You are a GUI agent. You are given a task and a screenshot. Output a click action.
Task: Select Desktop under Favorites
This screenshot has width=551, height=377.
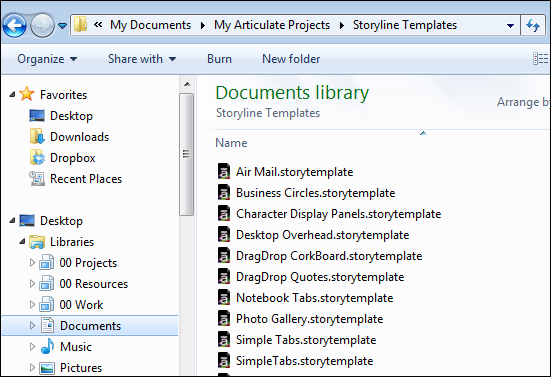point(71,116)
